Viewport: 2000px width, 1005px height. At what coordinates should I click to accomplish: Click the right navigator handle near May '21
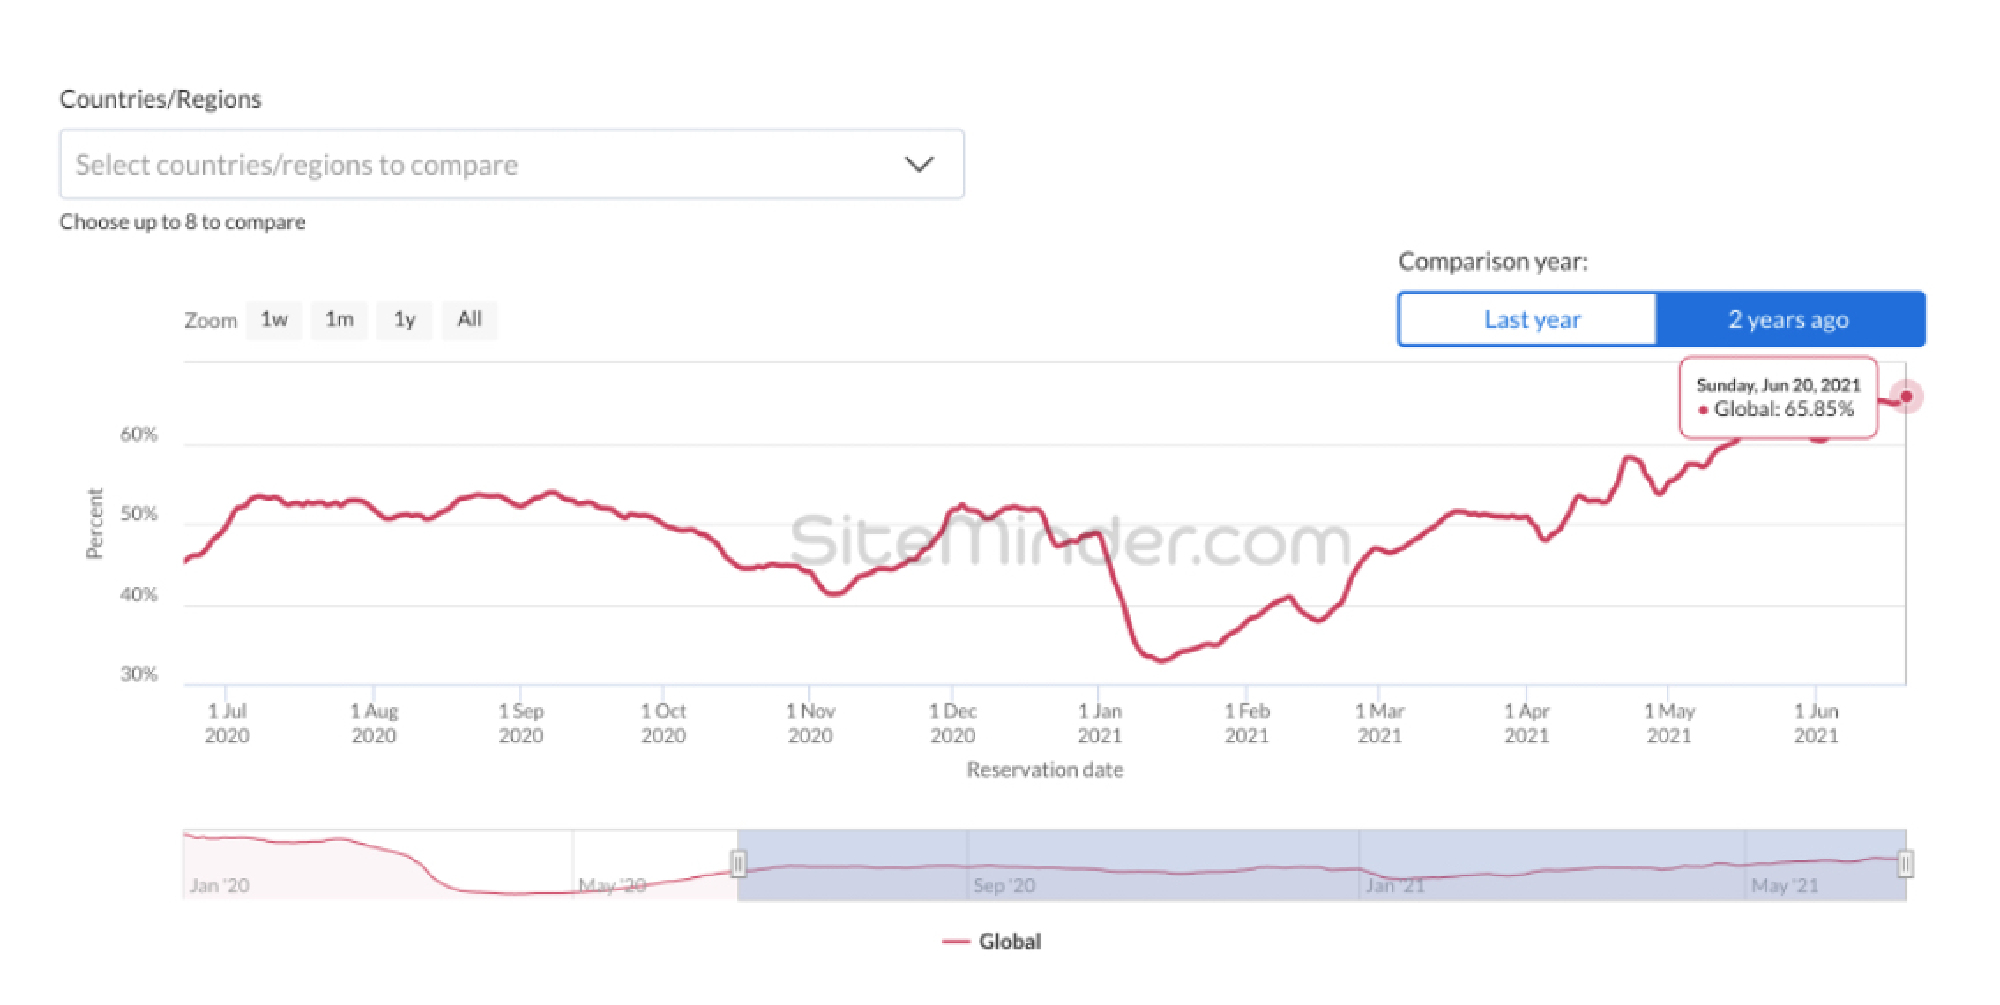pyautogui.click(x=1905, y=863)
